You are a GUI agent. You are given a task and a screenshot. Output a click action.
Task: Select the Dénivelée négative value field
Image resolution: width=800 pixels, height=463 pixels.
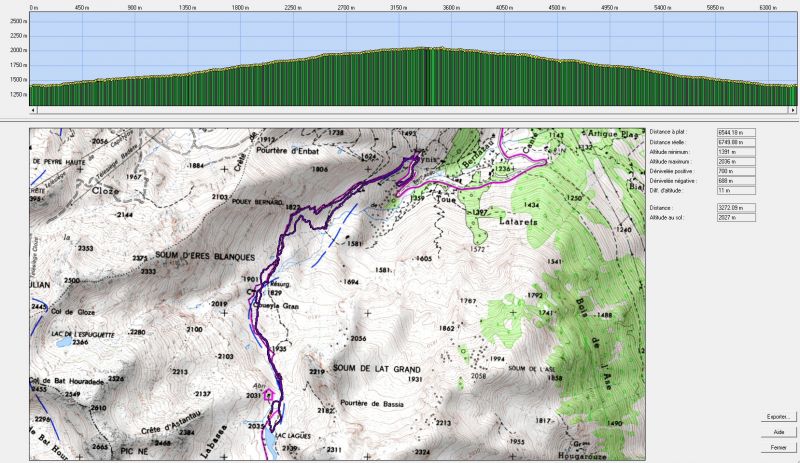point(735,180)
